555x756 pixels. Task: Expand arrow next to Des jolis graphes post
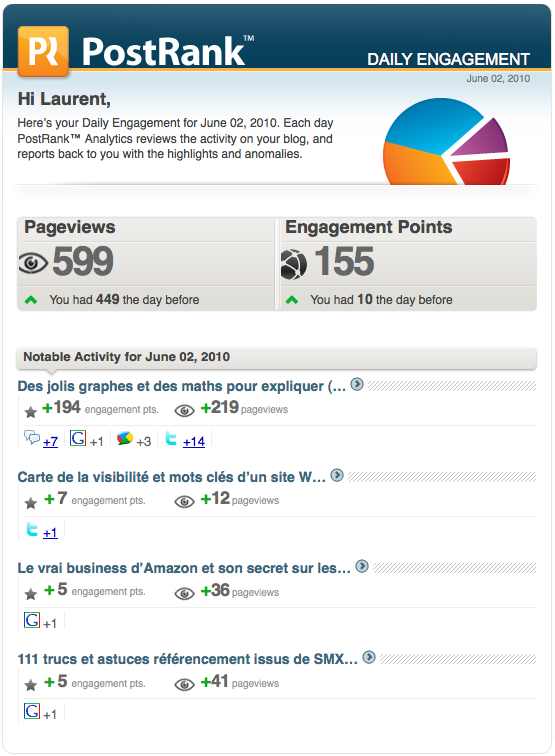click(x=357, y=384)
